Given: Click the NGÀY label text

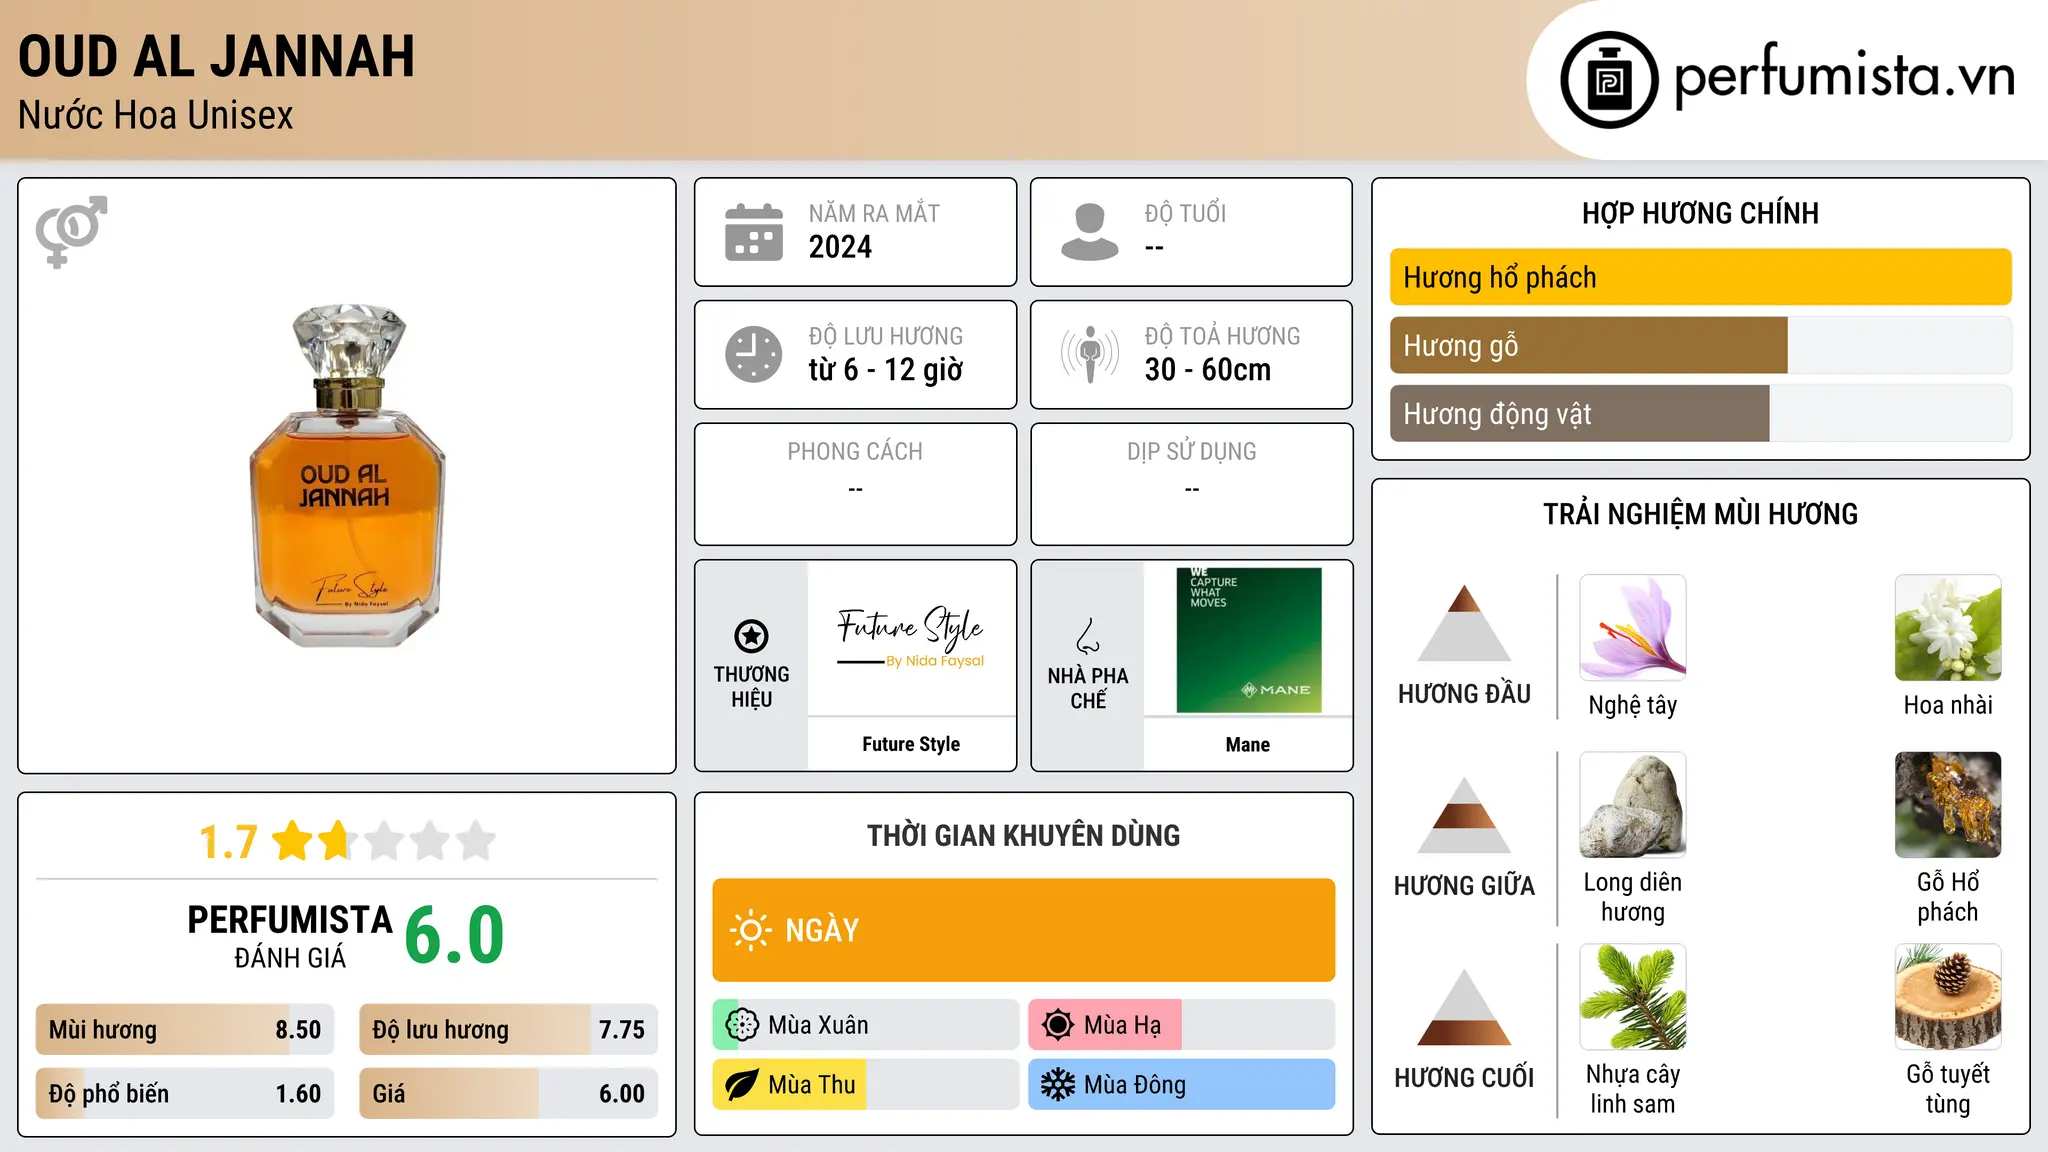Looking at the screenshot, I should click(822, 931).
